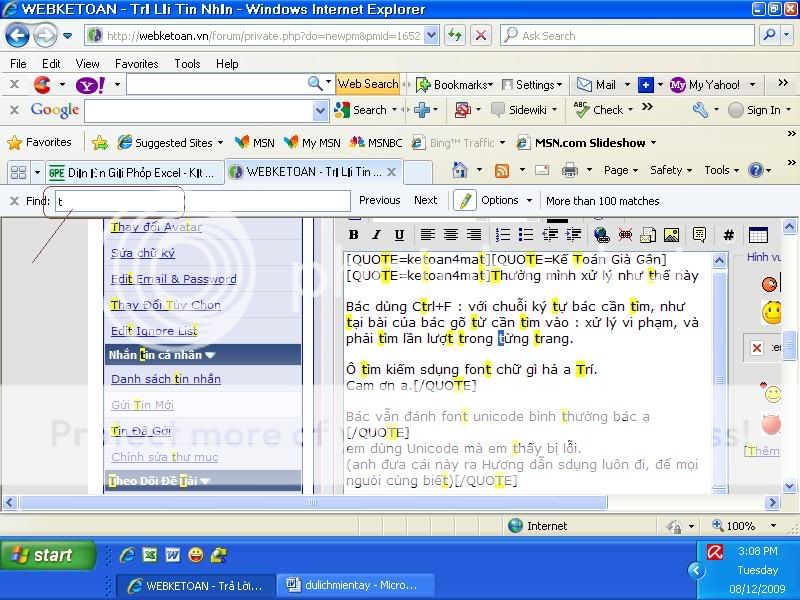Screen dimensions: 800x600
Task: Click the Stop loading red X icon
Action: pyautogui.click(x=481, y=35)
